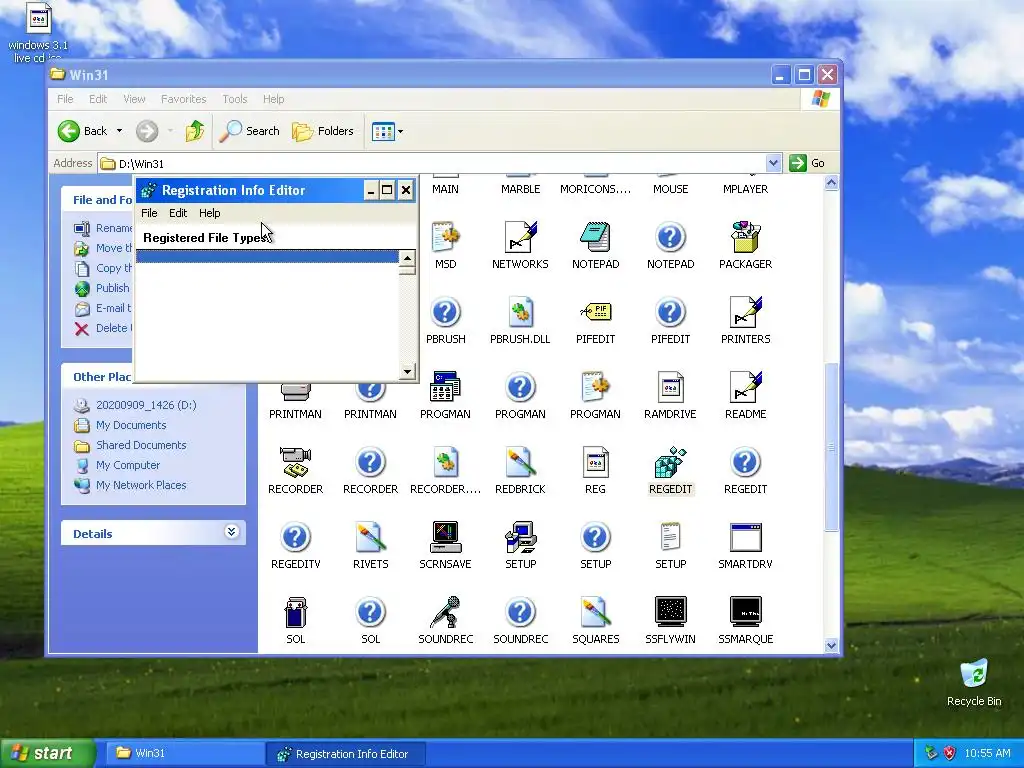Select the SETUP file with computer icon
Screen dimensions: 1024x768
coord(520,538)
